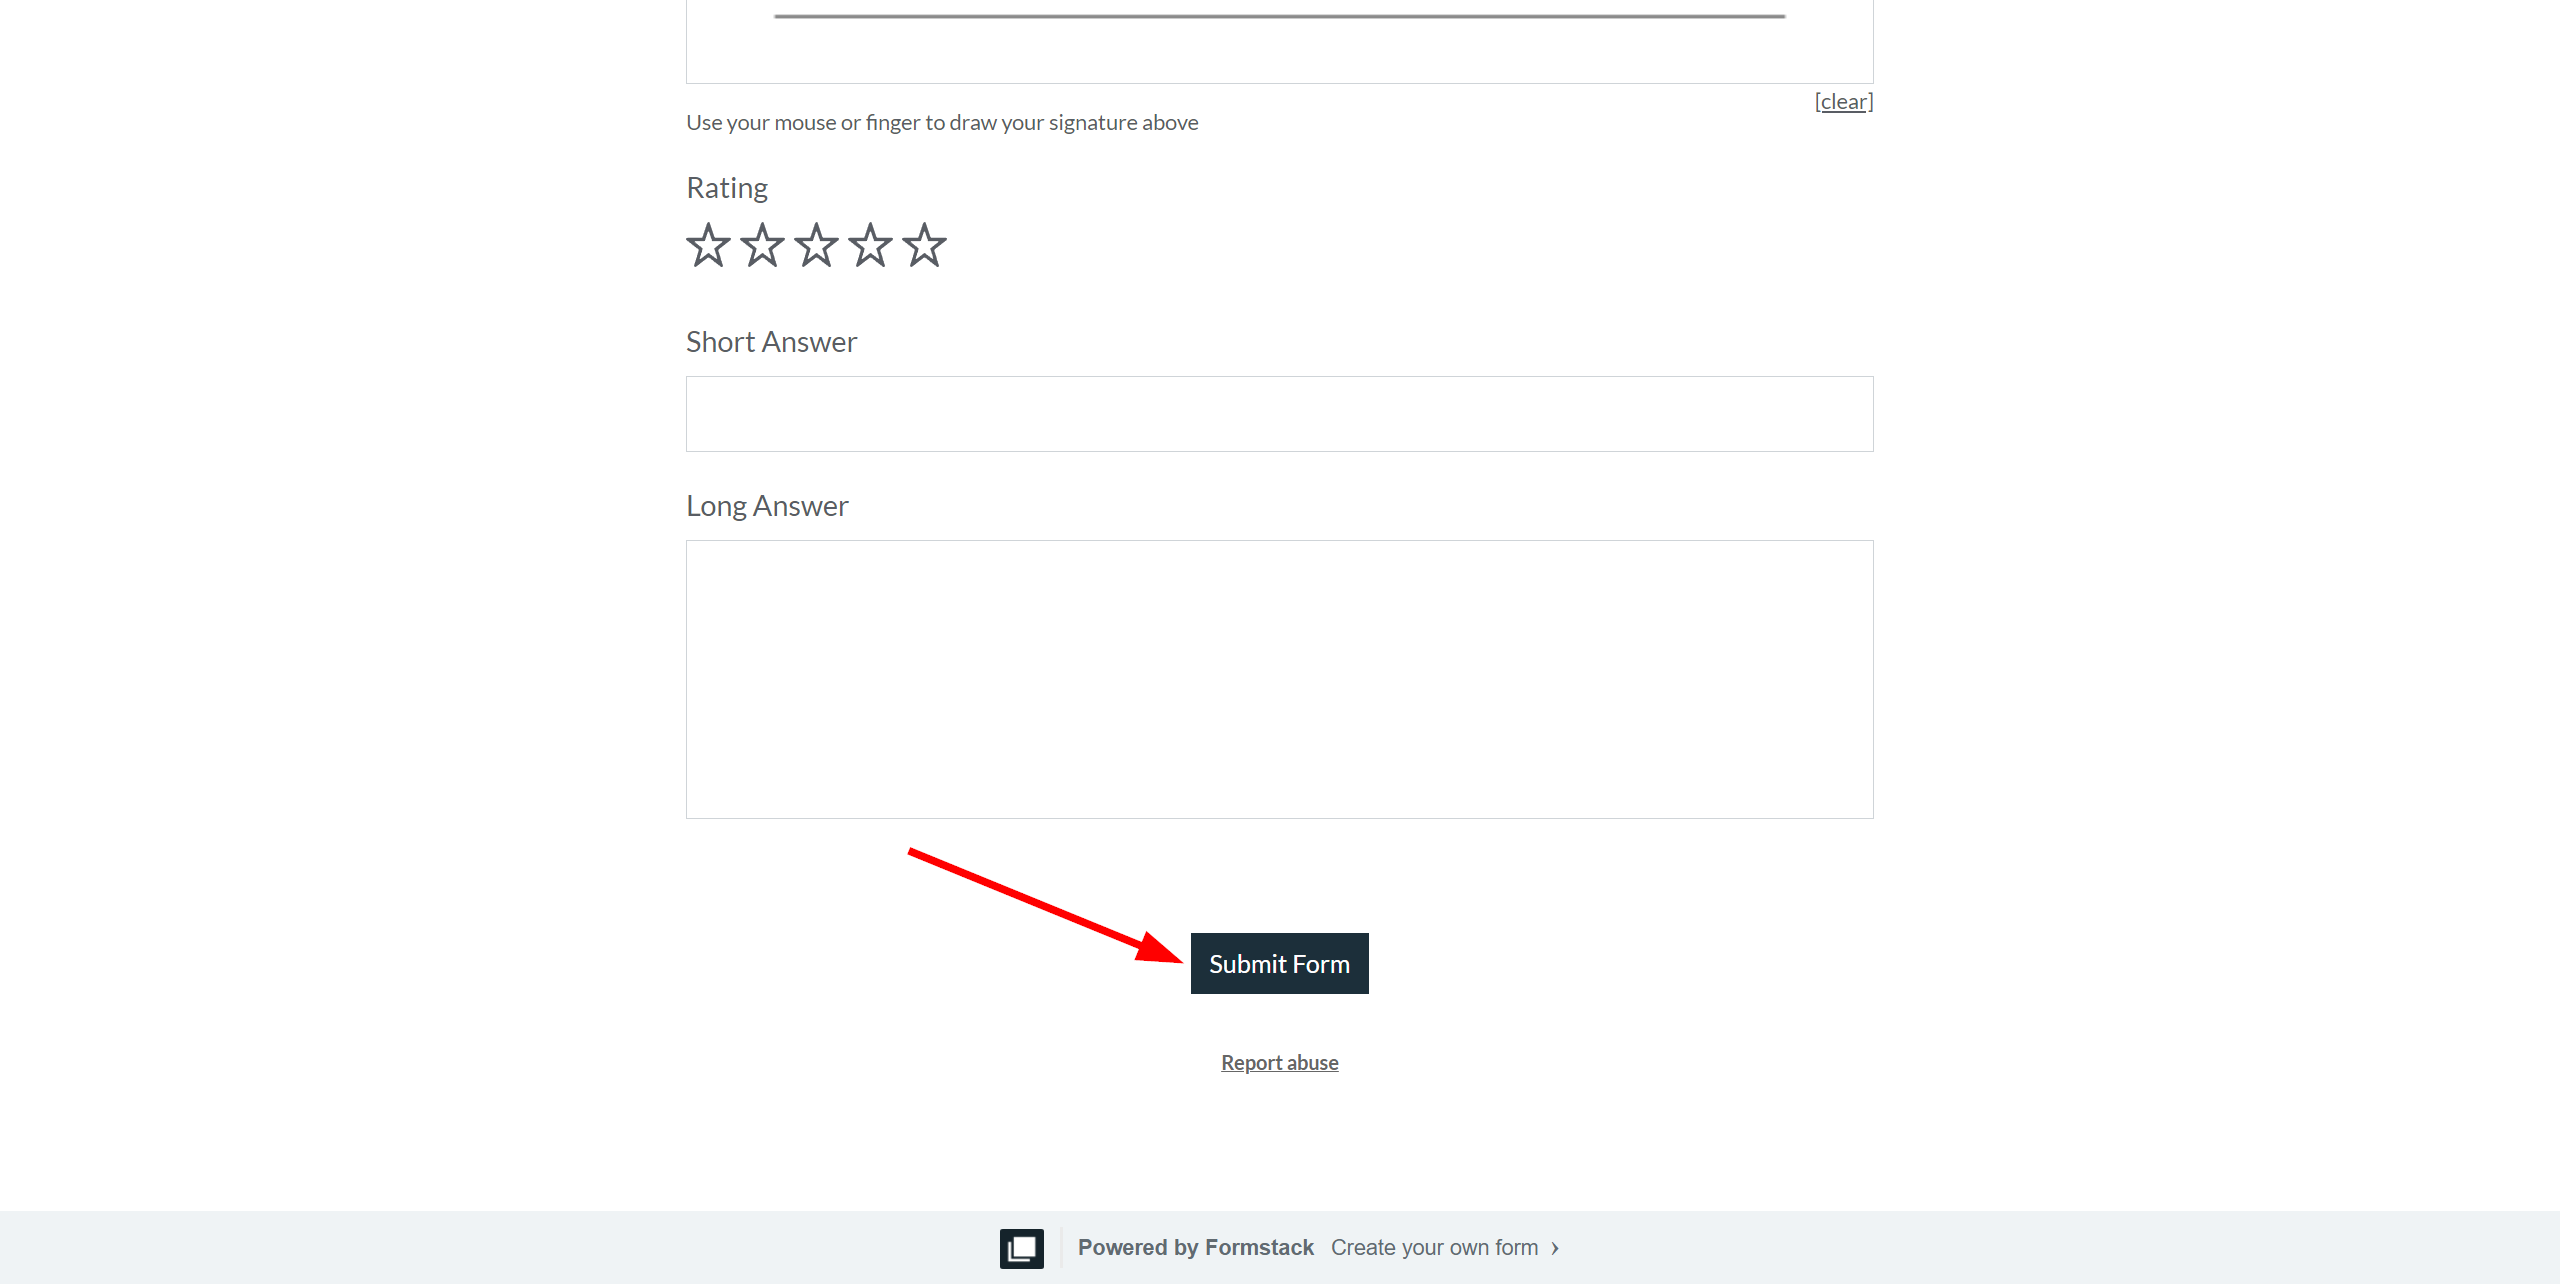Click the Report abuse link
This screenshot has height=1284, width=2560.
point(1278,1061)
